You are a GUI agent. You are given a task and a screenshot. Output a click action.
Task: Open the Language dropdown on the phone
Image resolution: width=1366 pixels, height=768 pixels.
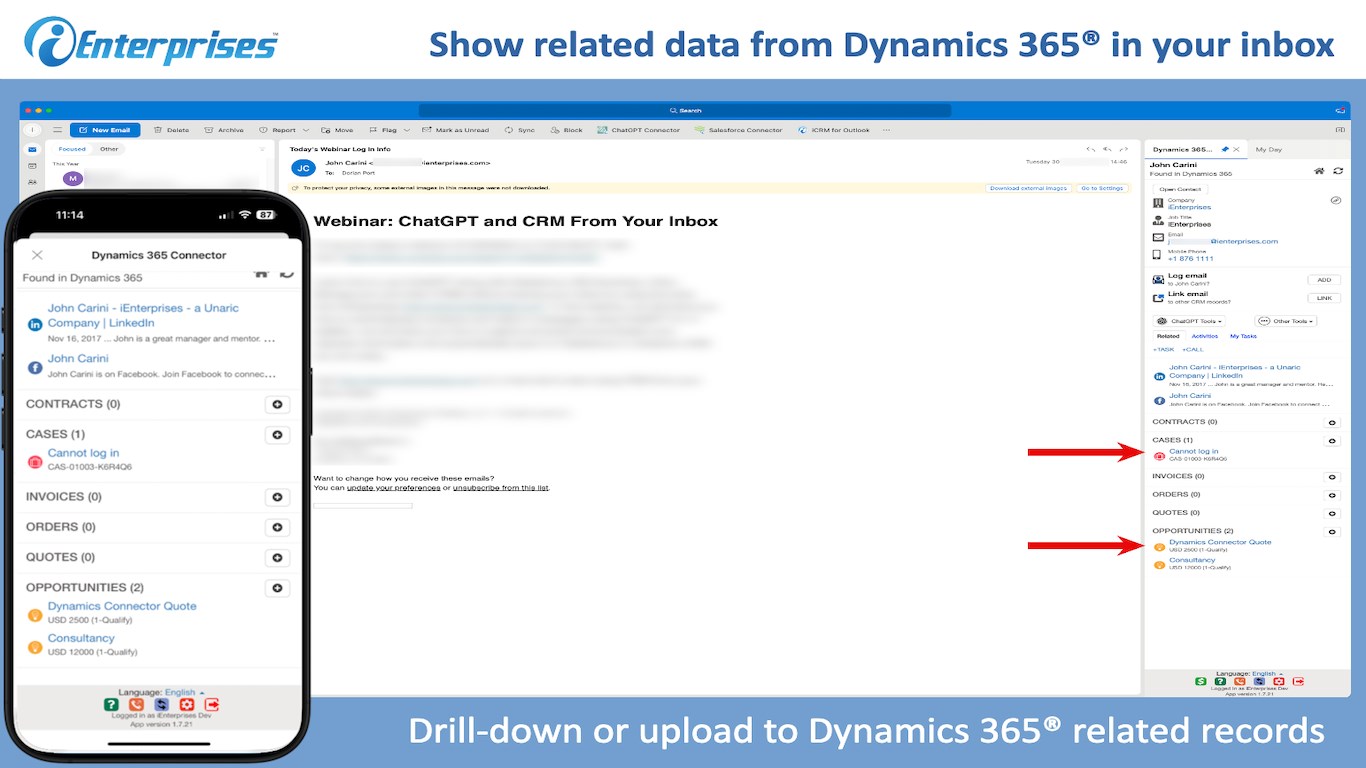(x=184, y=692)
